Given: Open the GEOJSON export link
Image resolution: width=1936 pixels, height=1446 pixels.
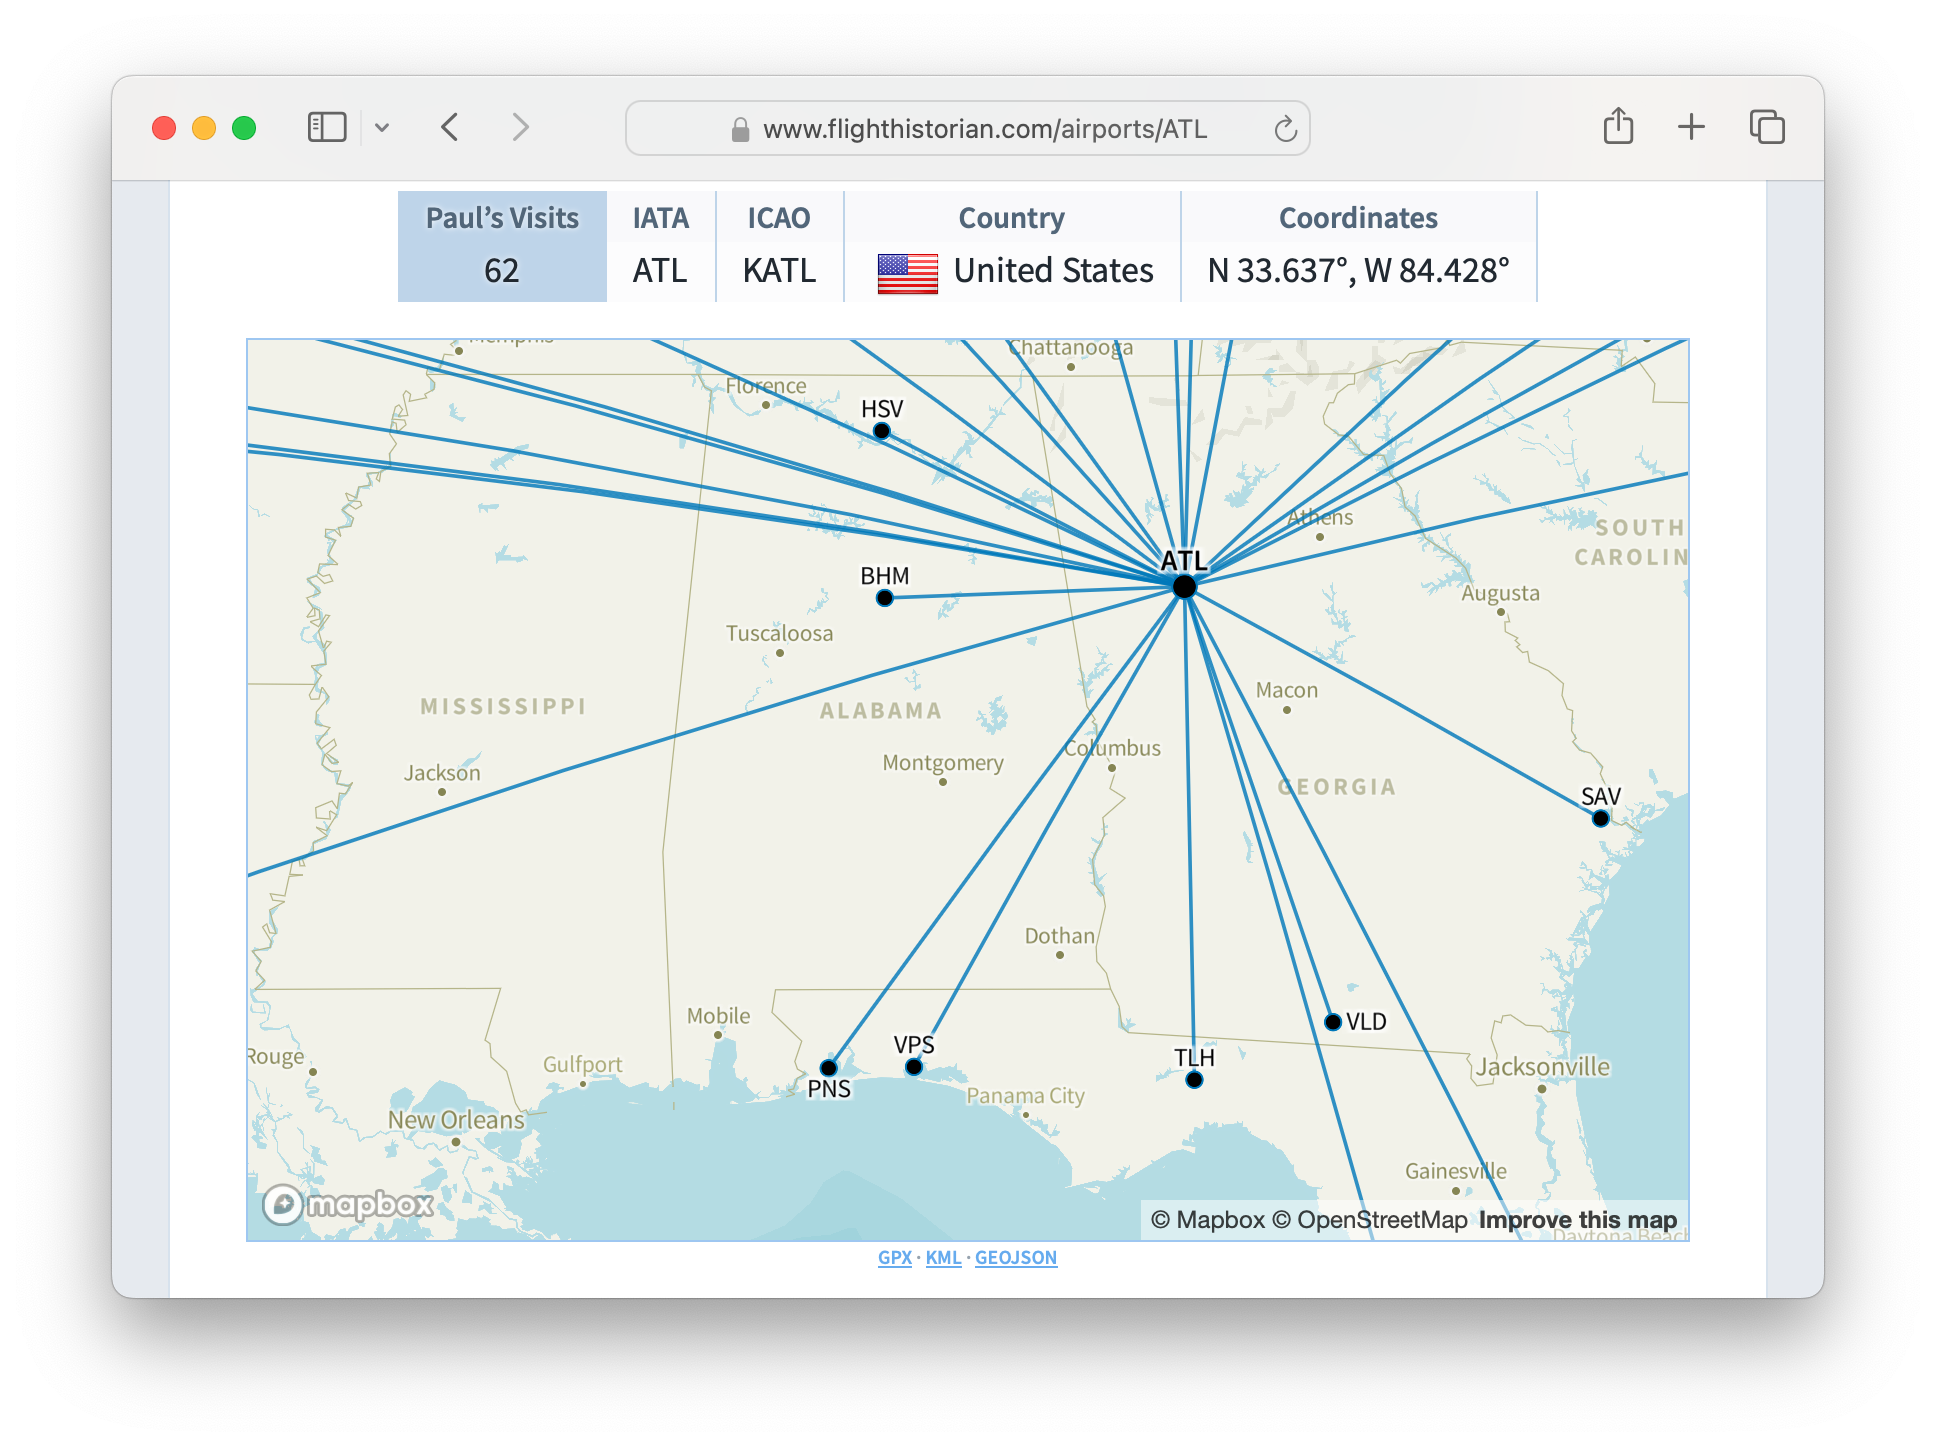Looking at the screenshot, I should point(1016,1257).
